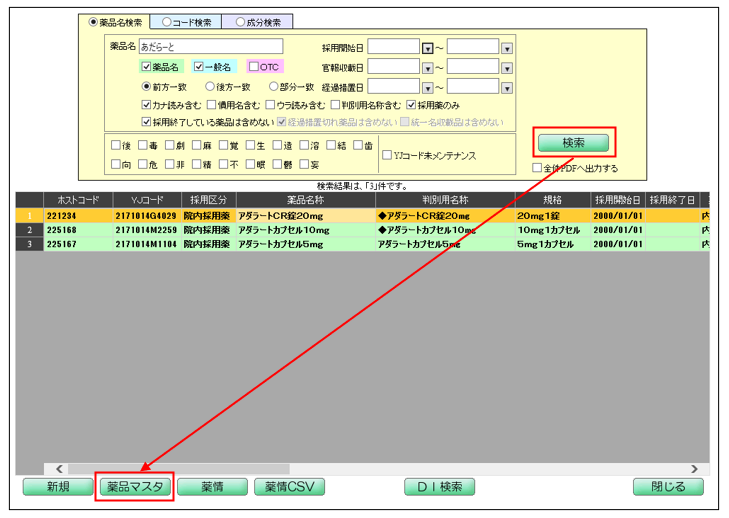Open the 薬品マスタ button
This screenshot has height=518, width=729.
[134, 487]
